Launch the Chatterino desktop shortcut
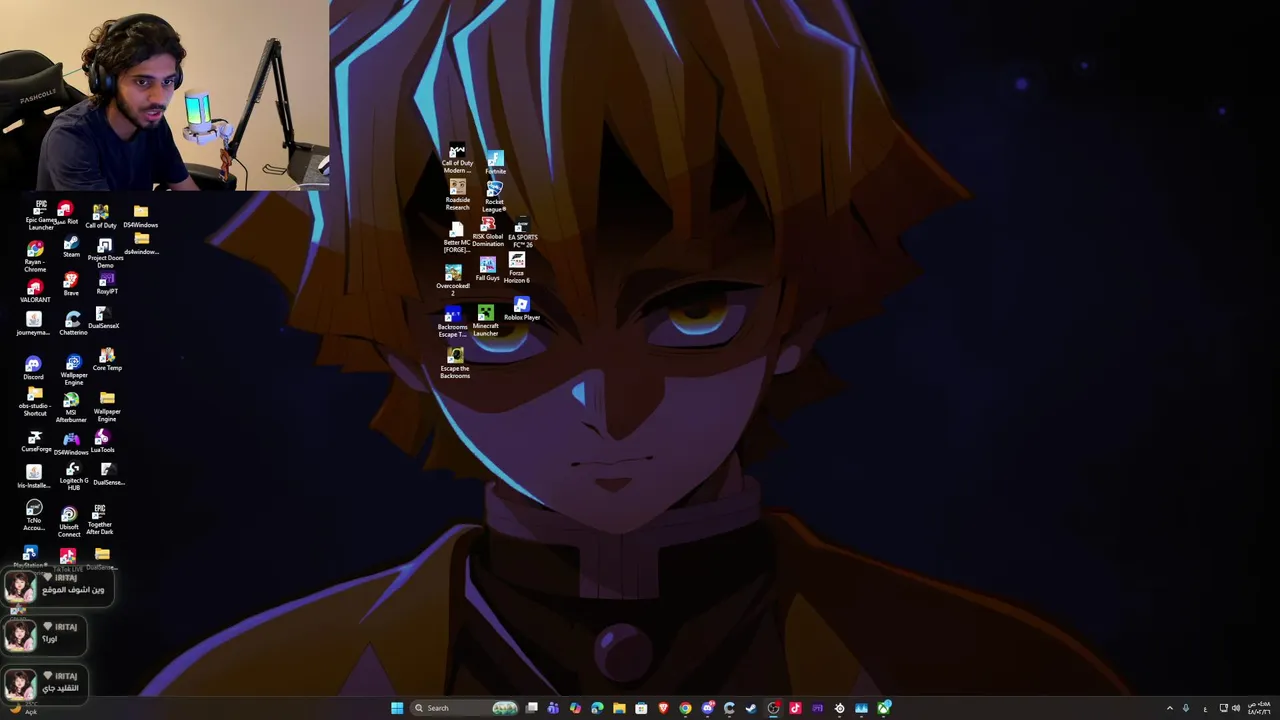This screenshot has height=720, width=1280. [x=73, y=323]
